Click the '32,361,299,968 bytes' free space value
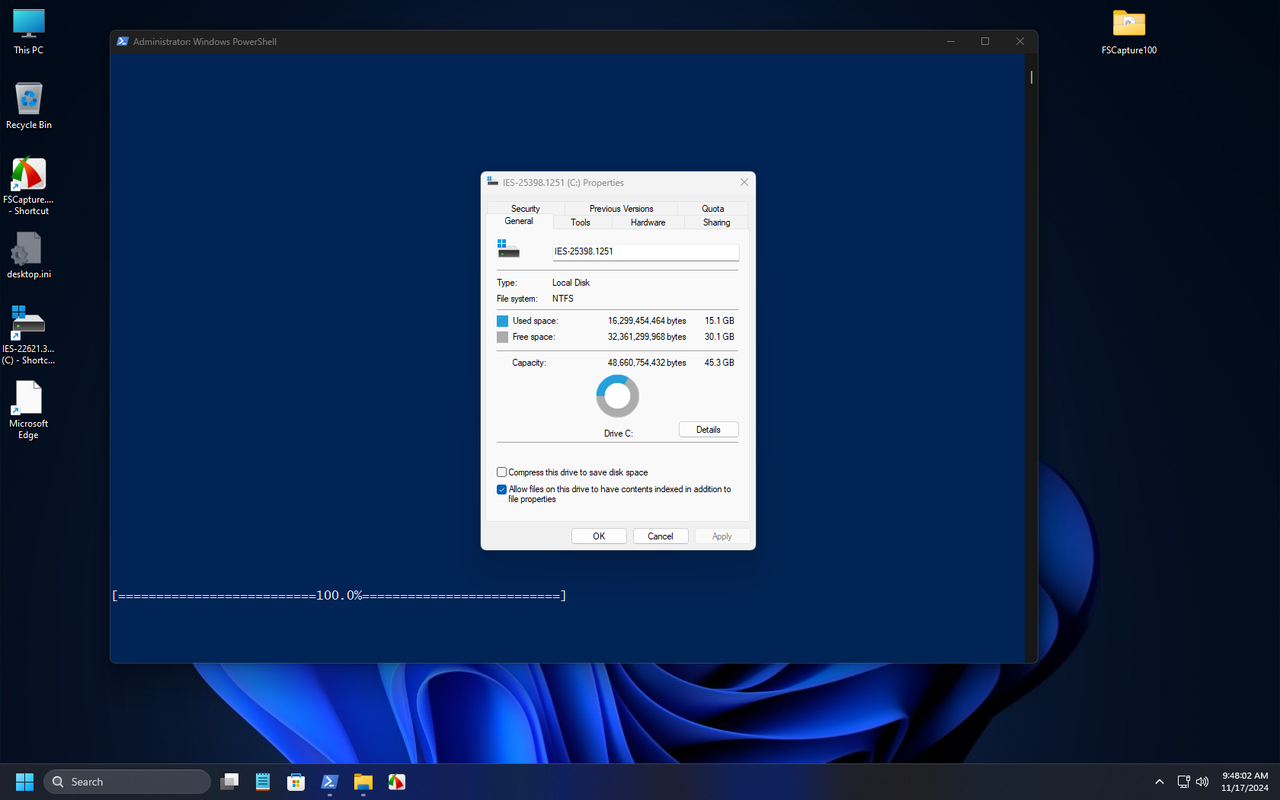 [x=647, y=337]
